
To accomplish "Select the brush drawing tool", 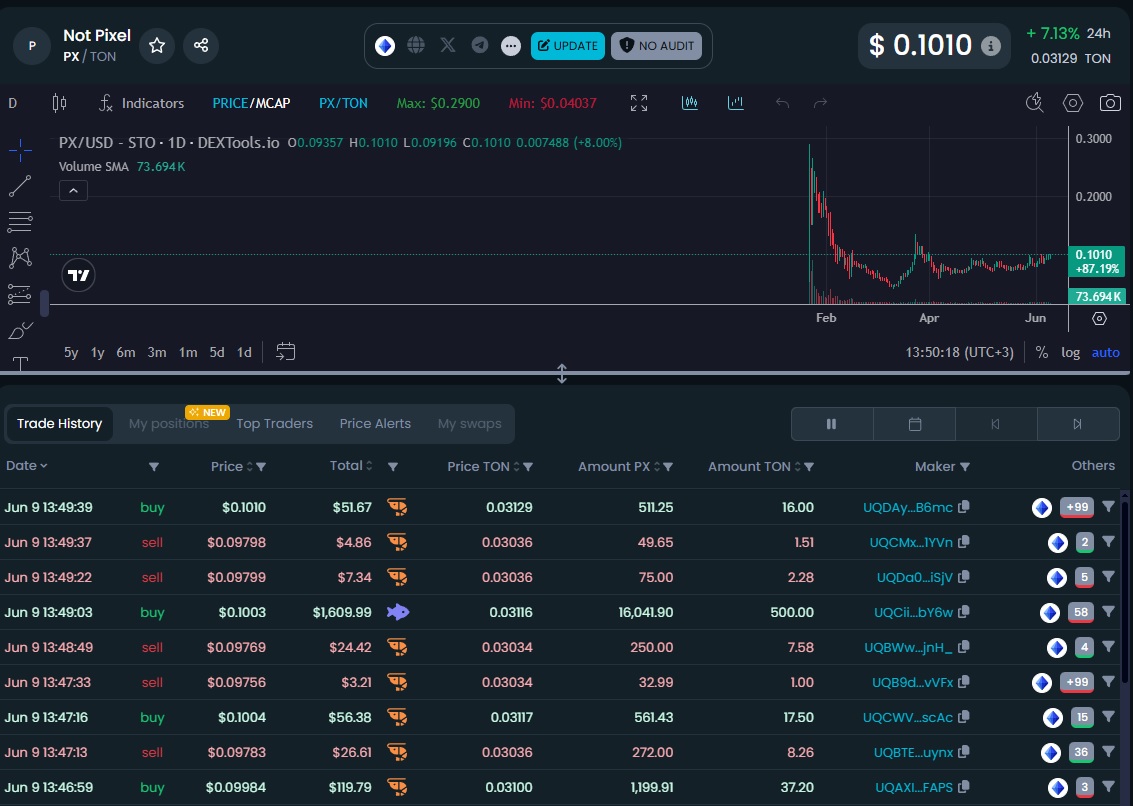I will [x=20, y=330].
